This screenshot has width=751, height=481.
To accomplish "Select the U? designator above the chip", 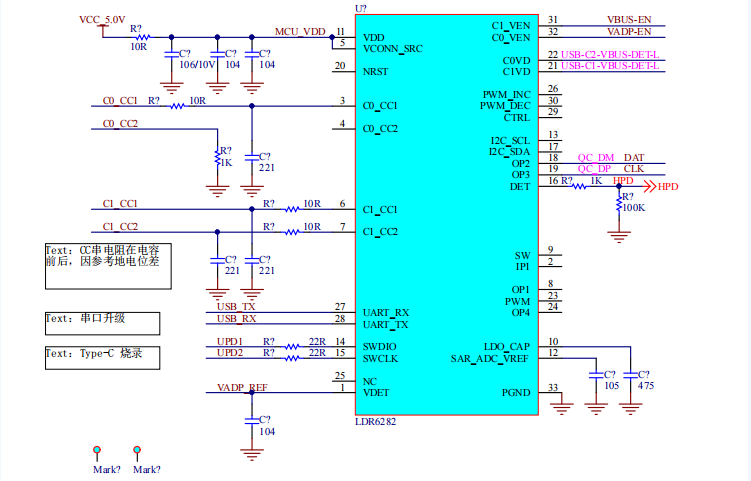I will [361, 9].
